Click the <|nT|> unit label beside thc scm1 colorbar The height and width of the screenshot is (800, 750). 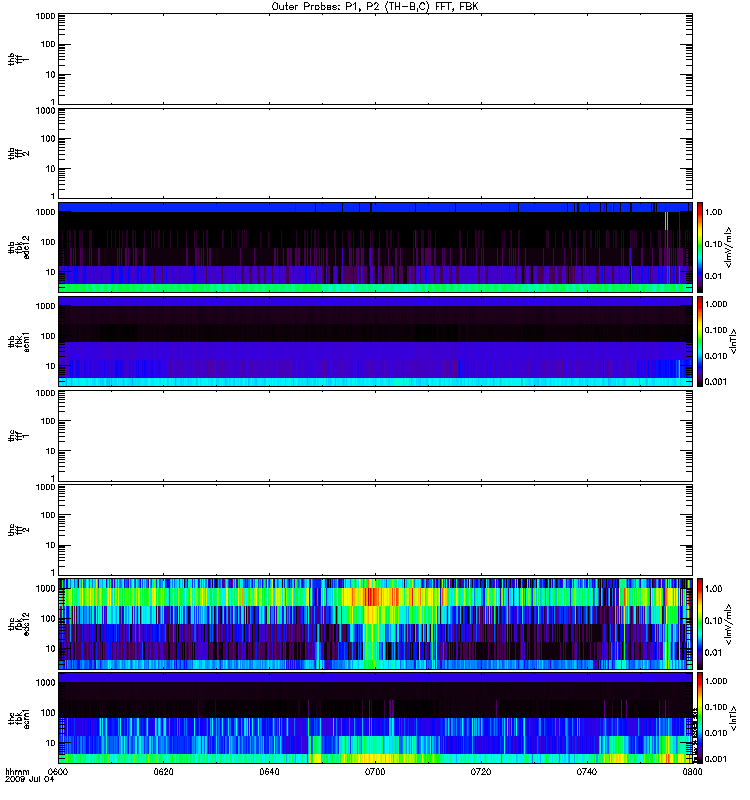click(x=733, y=718)
